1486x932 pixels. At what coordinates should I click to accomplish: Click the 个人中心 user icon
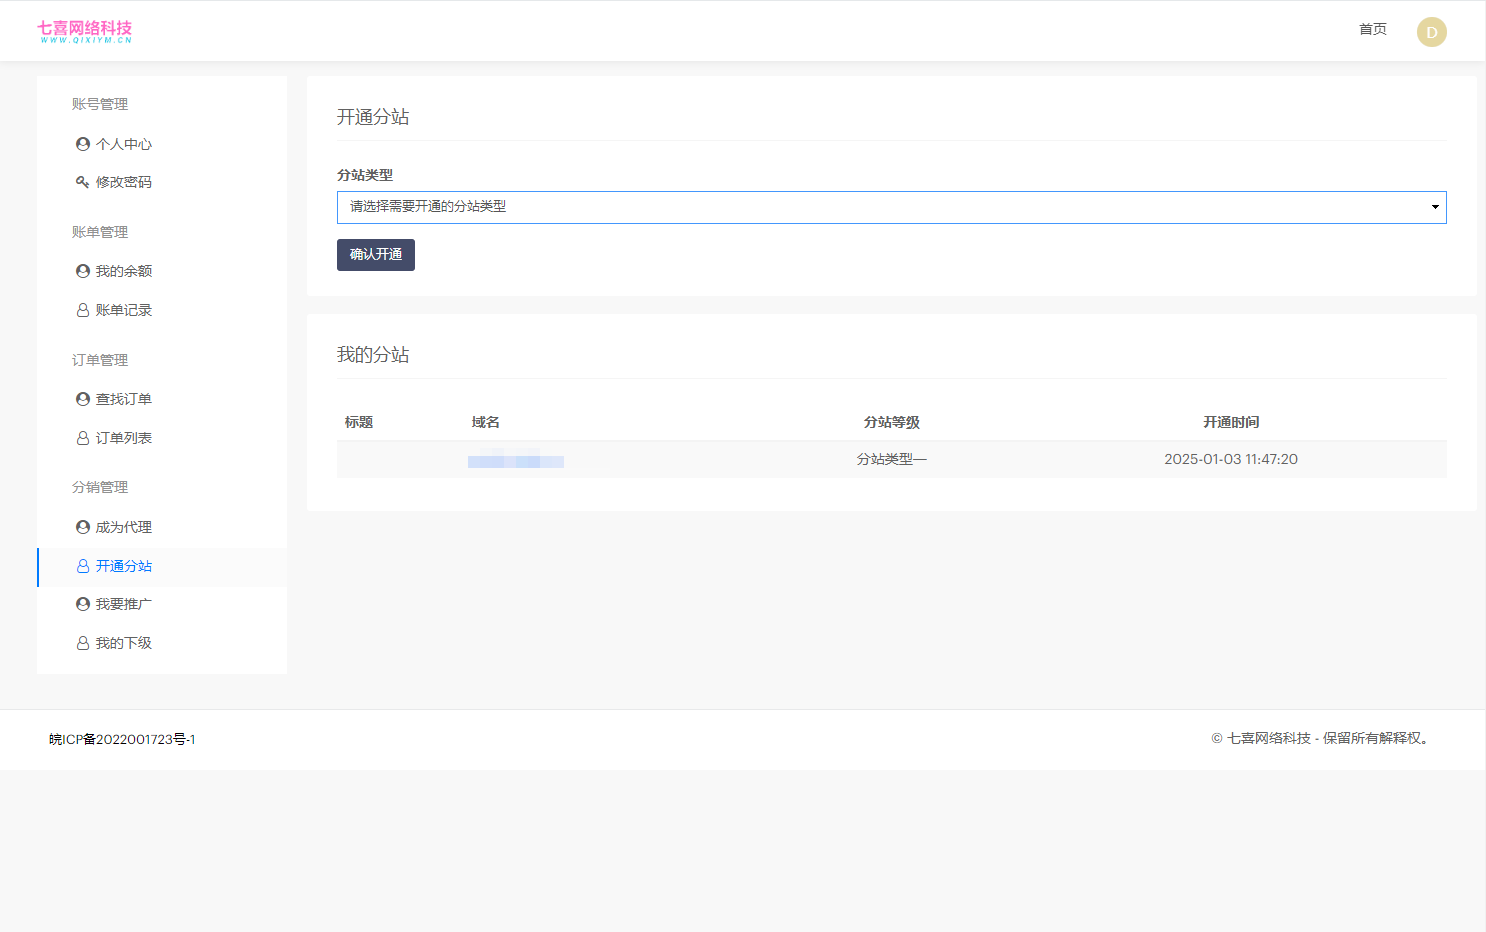tap(83, 144)
